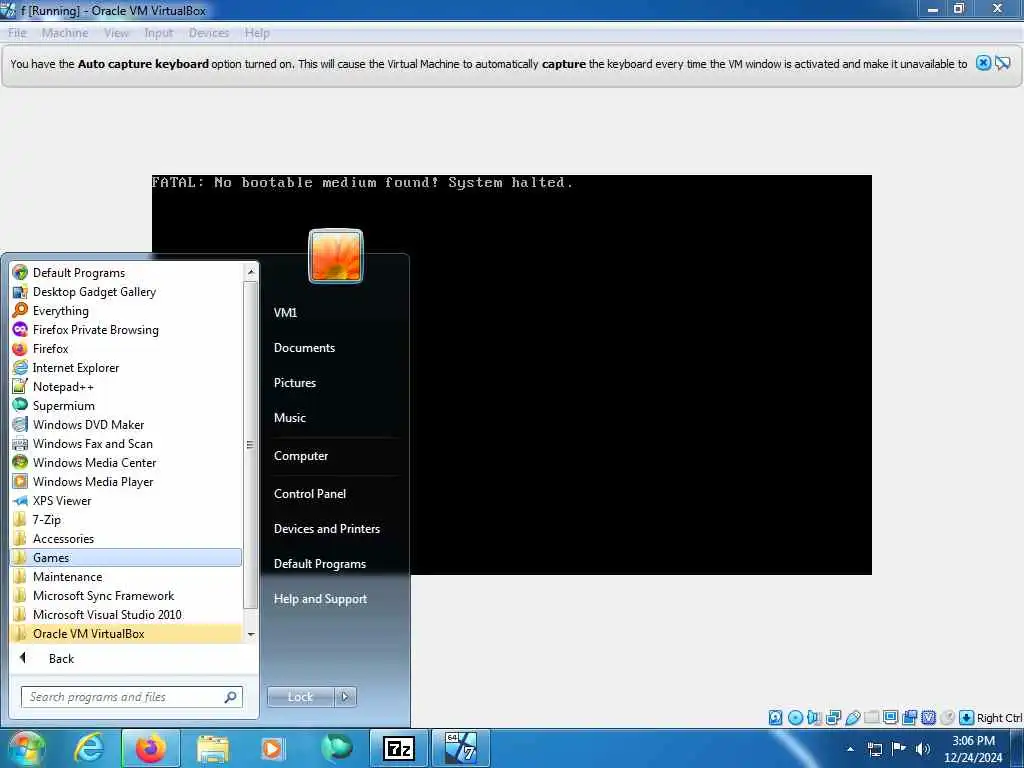The width and height of the screenshot is (1024, 768).
Task: Click the network adapters icon in VirtualBox status bar
Action: click(833, 718)
